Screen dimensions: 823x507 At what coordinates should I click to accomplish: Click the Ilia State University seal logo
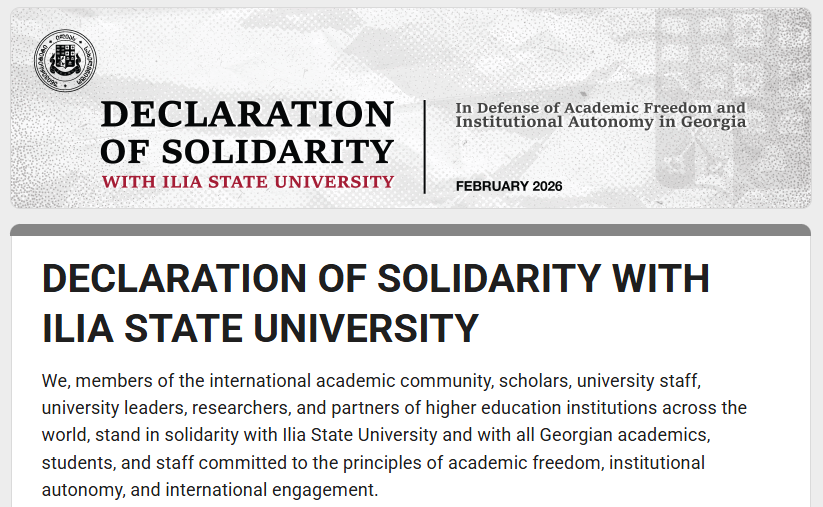pos(60,57)
